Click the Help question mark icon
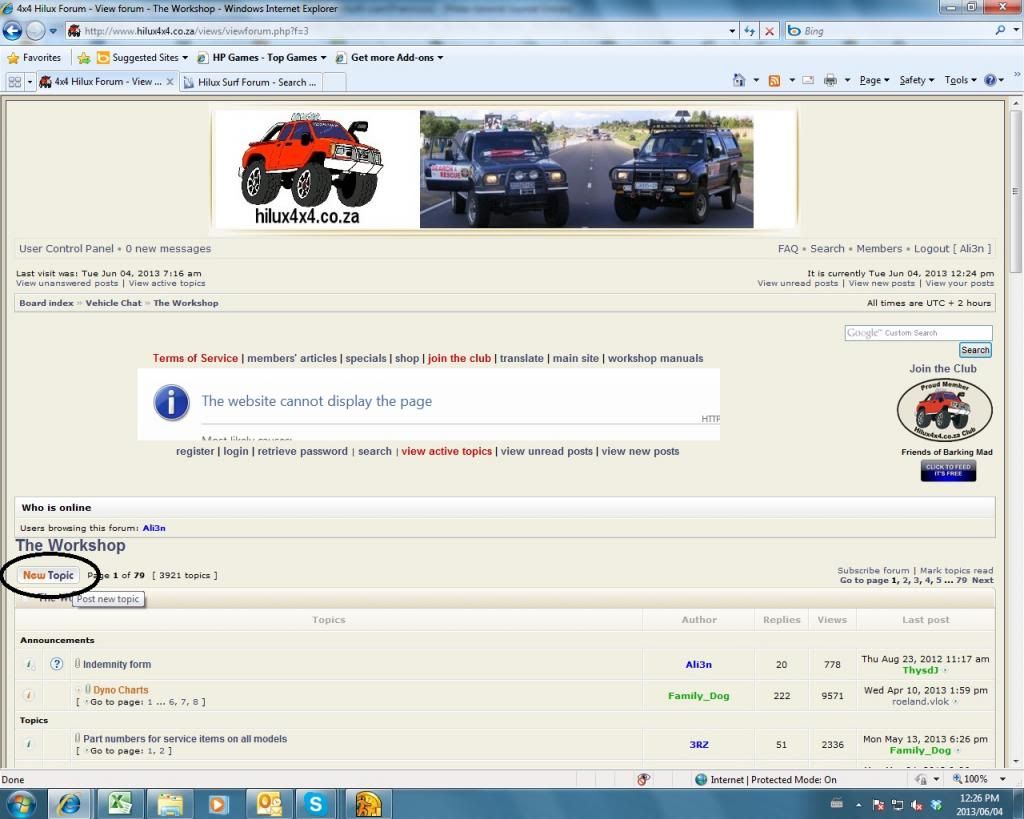Viewport: 1024px width, 819px height. [x=990, y=80]
